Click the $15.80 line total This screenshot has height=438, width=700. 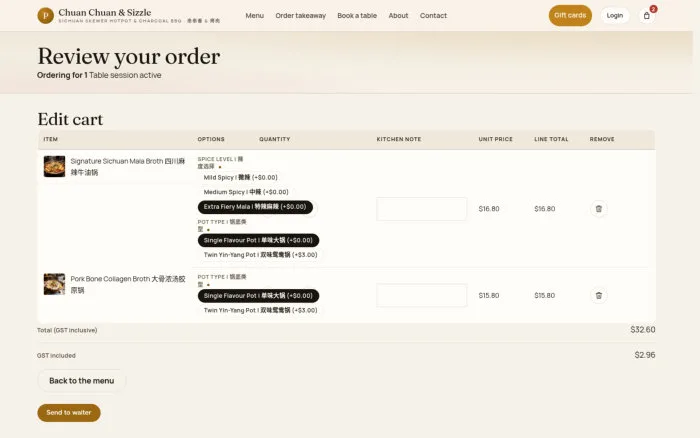tap(545, 295)
